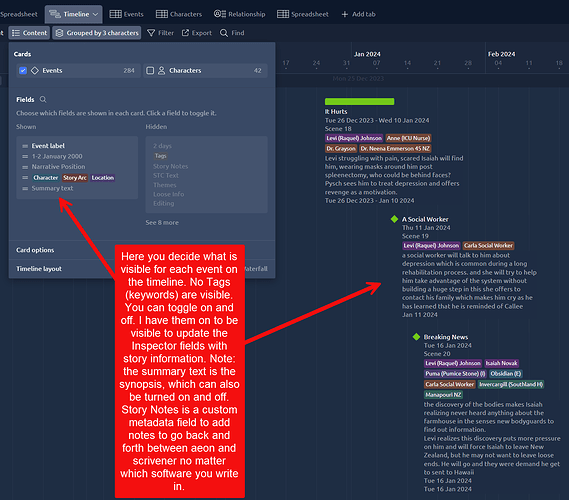The height and width of the screenshot is (500, 569).
Task: Open the Filter tool
Action: pyautogui.click(x=160, y=33)
